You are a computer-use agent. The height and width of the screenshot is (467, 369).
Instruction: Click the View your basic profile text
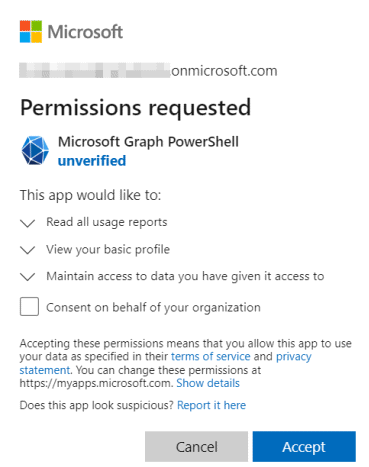click(108, 249)
